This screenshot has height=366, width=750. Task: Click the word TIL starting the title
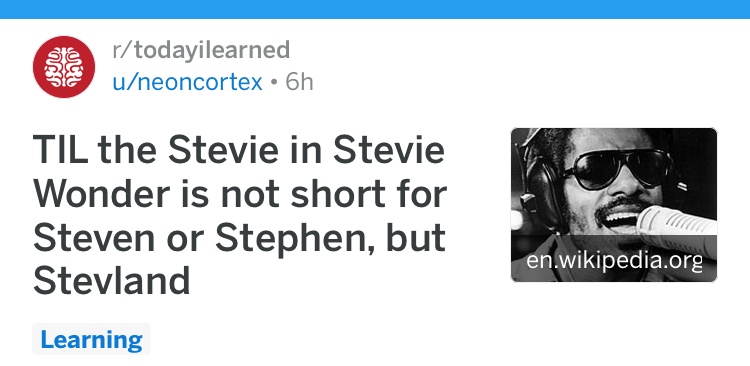[60, 150]
